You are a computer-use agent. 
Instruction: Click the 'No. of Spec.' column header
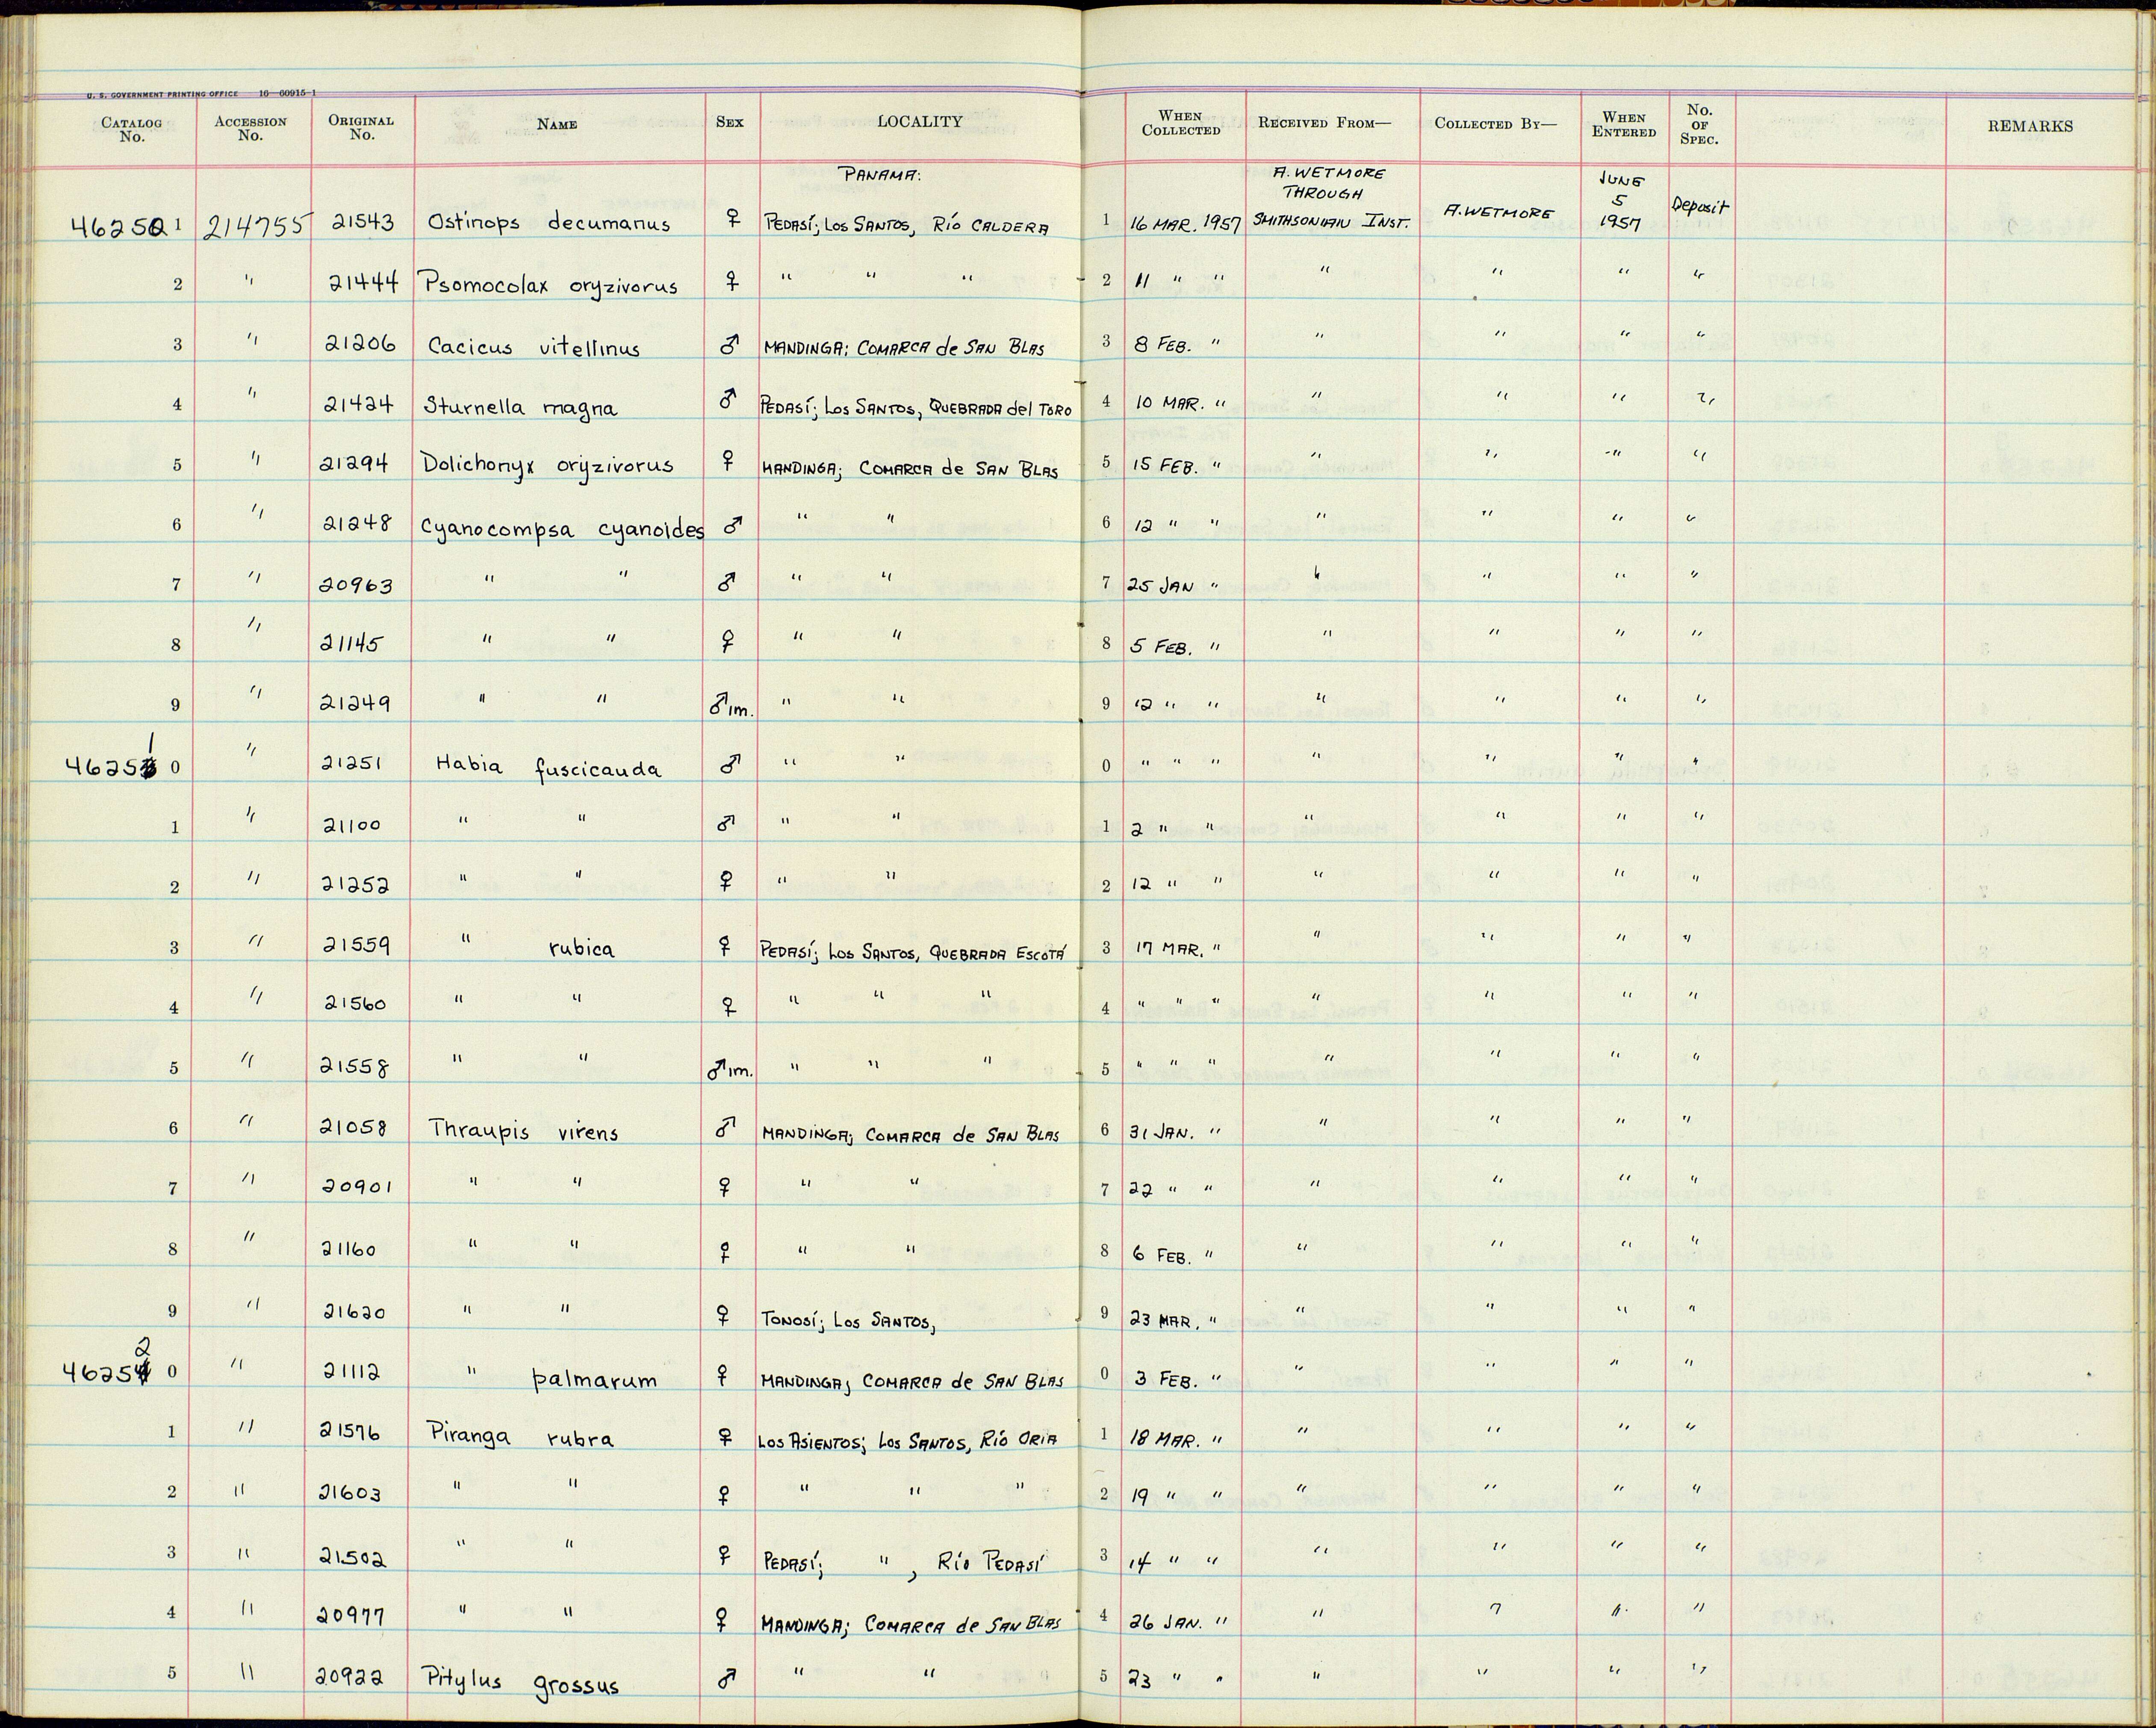[x=1699, y=124]
